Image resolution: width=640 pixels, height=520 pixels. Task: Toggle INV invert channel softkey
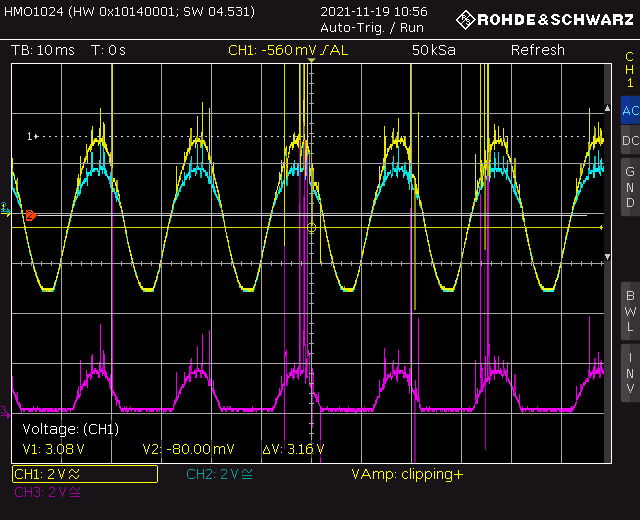(x=630, y=373)
